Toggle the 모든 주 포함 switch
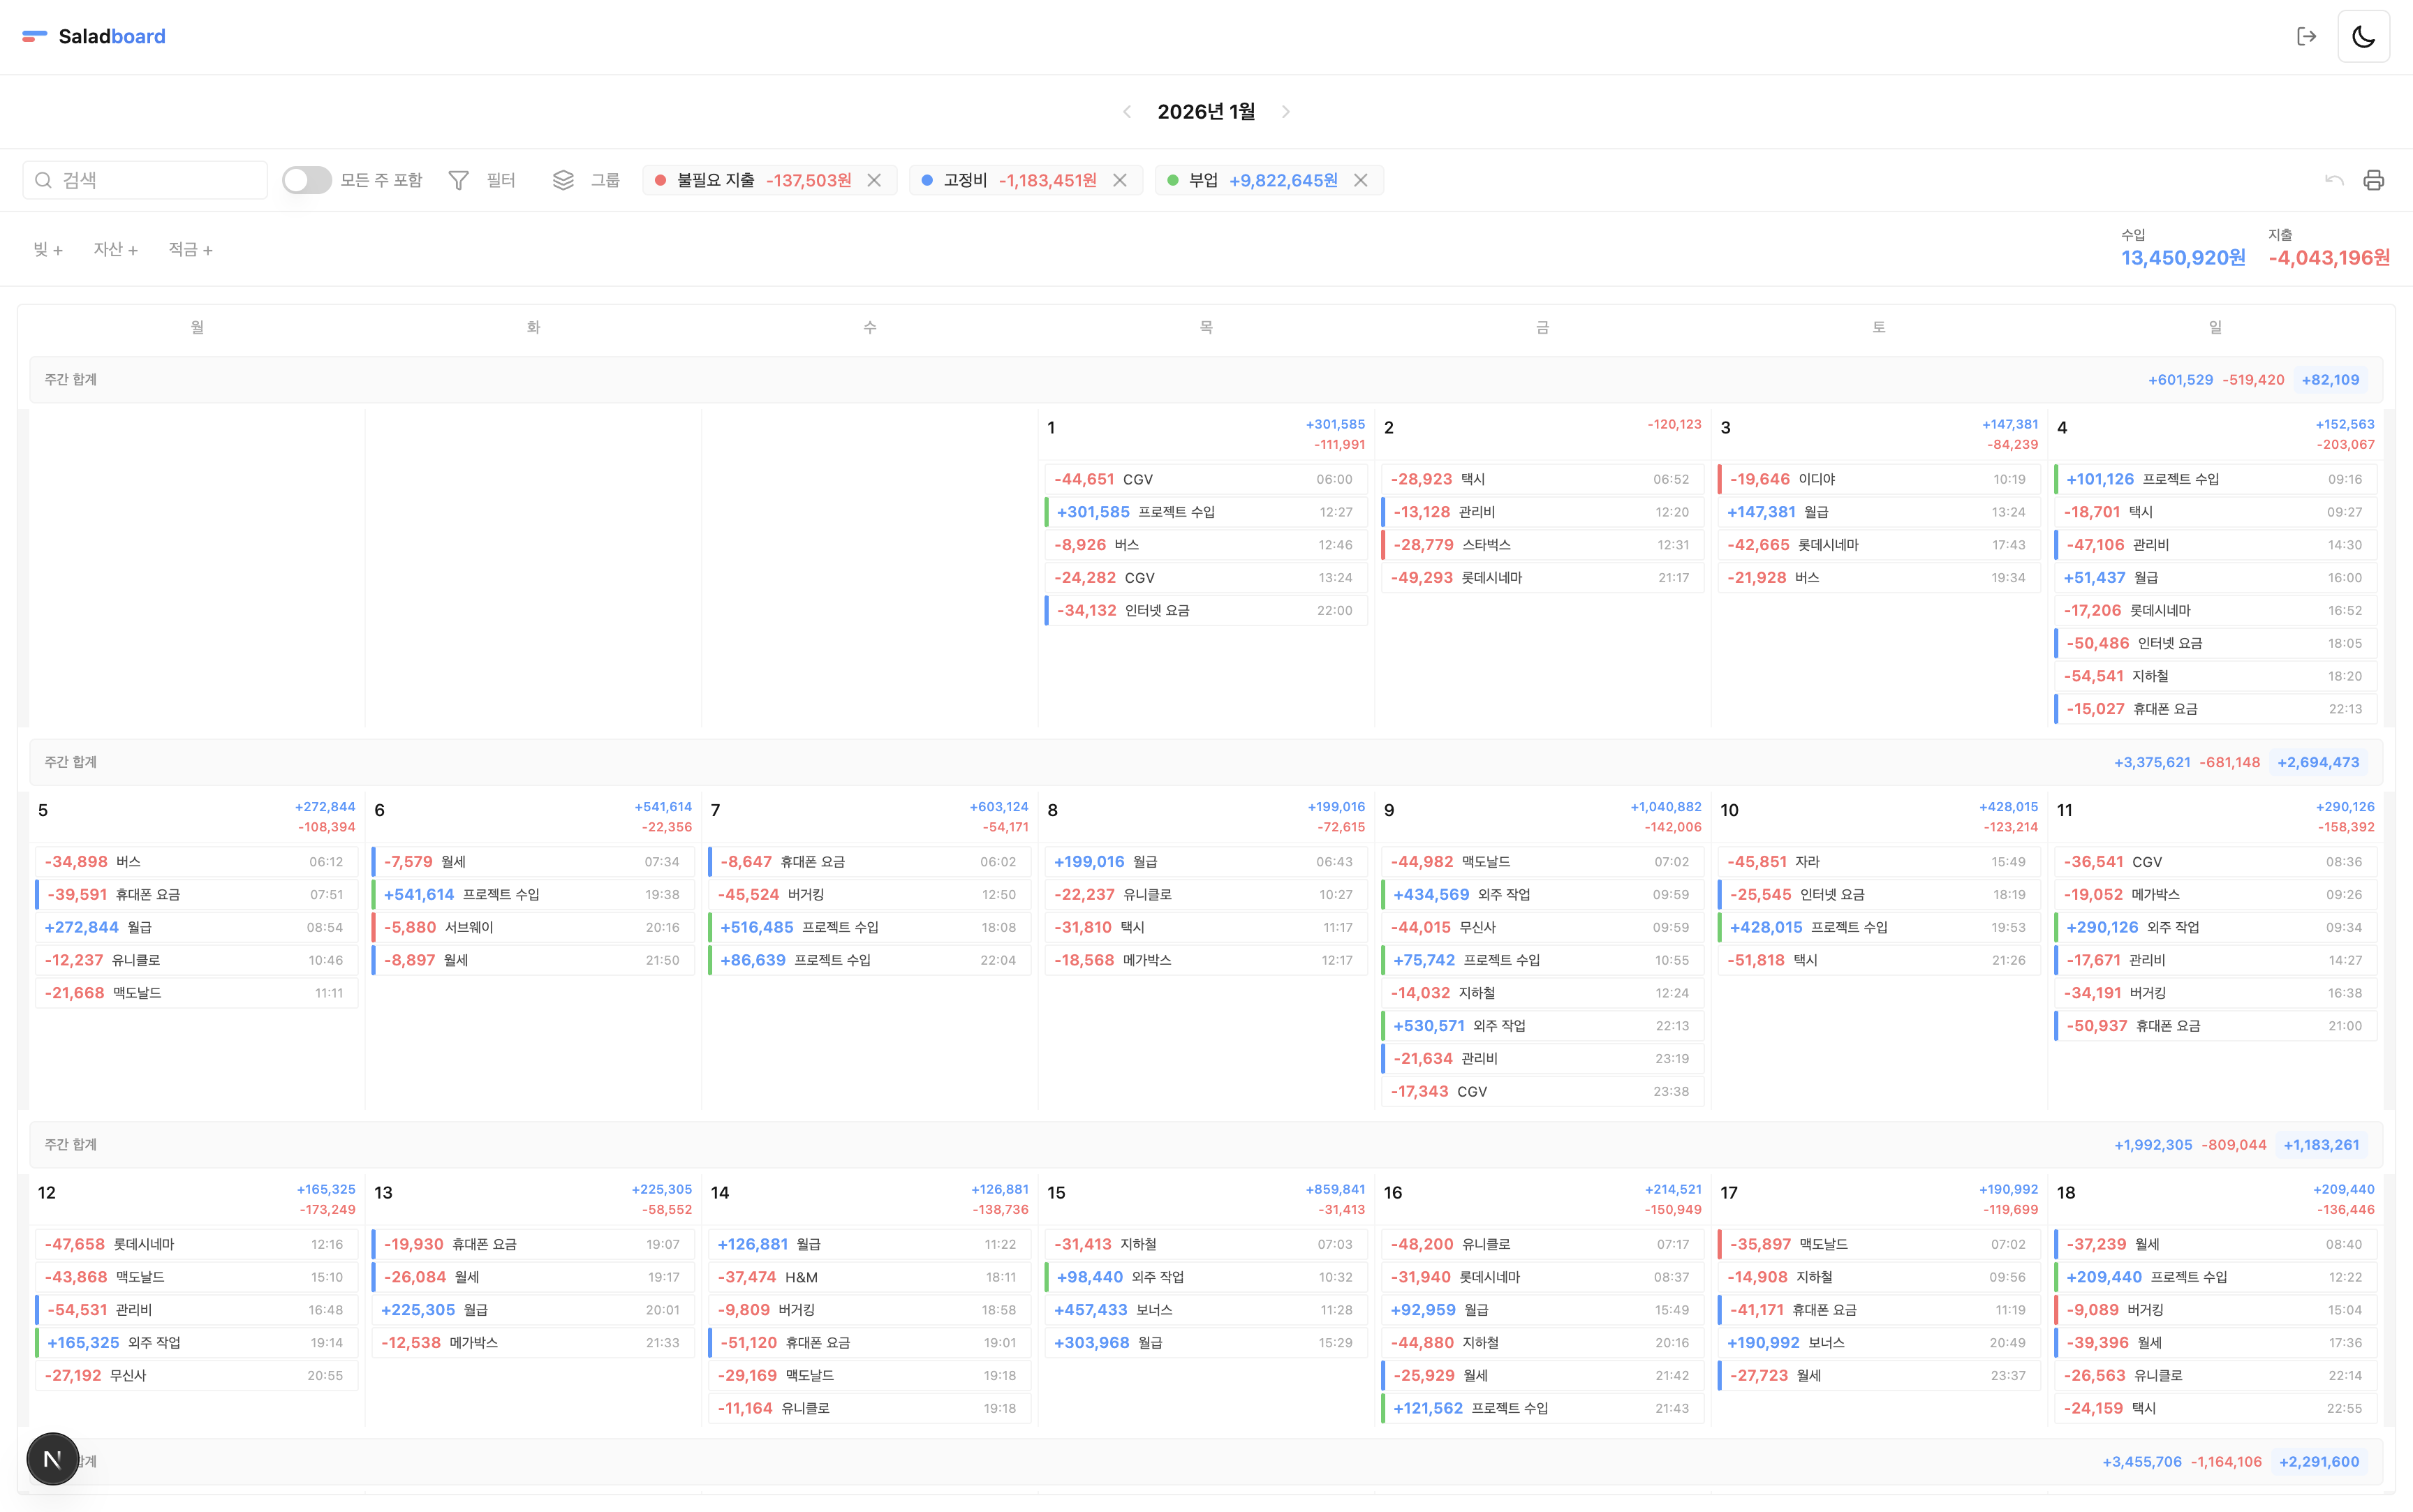This screenshot has height=1512, width=2413. pos(307,180)
